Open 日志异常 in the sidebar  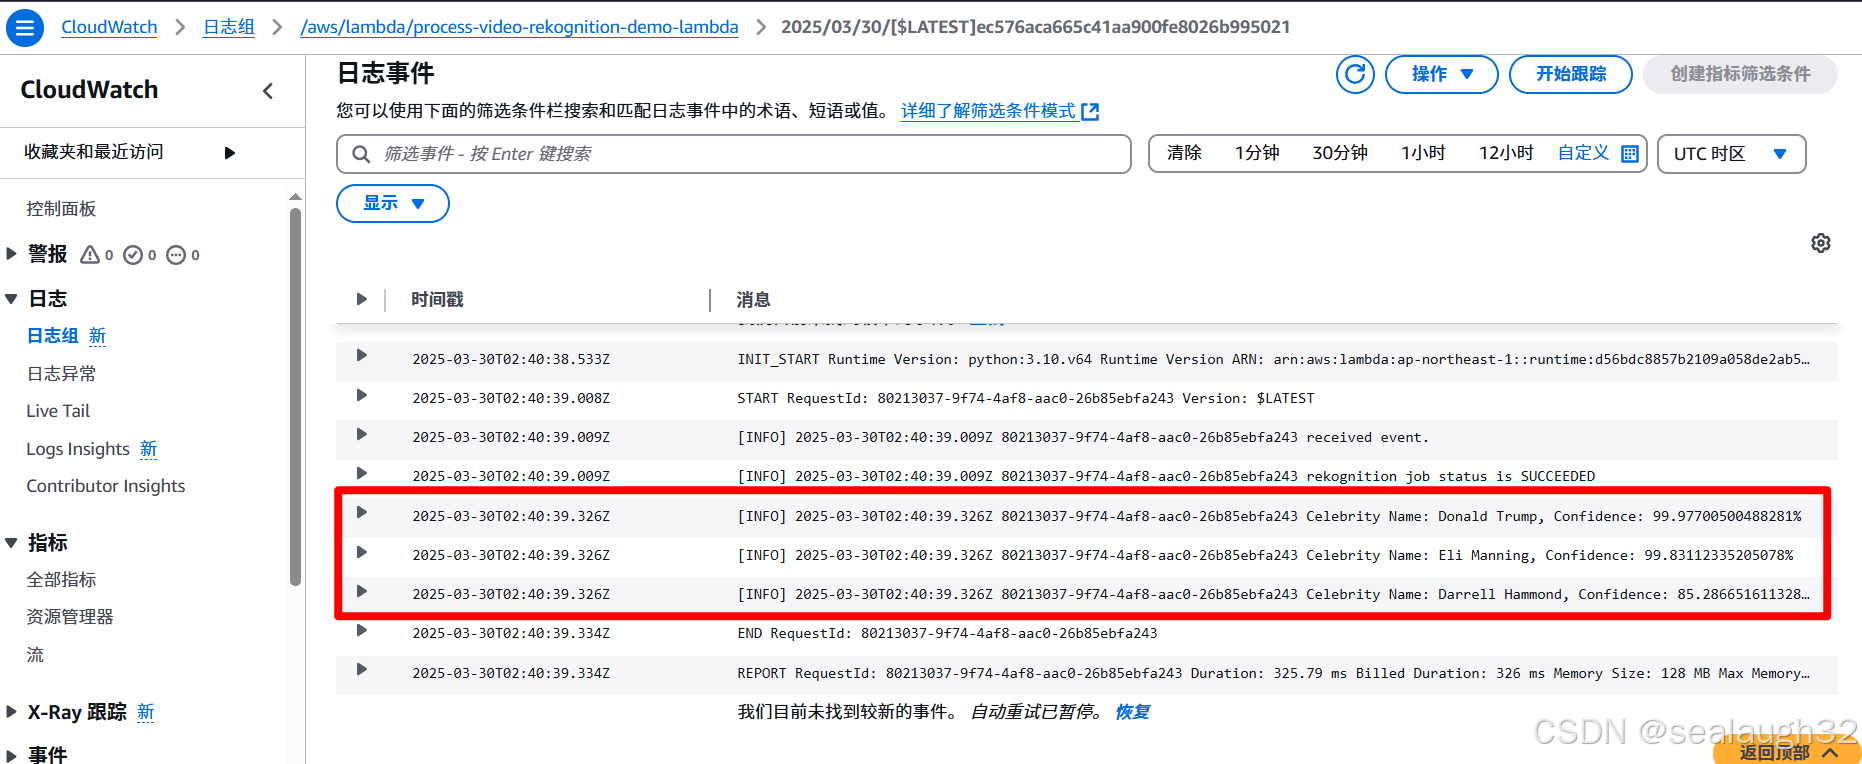[x=61, y=374]
